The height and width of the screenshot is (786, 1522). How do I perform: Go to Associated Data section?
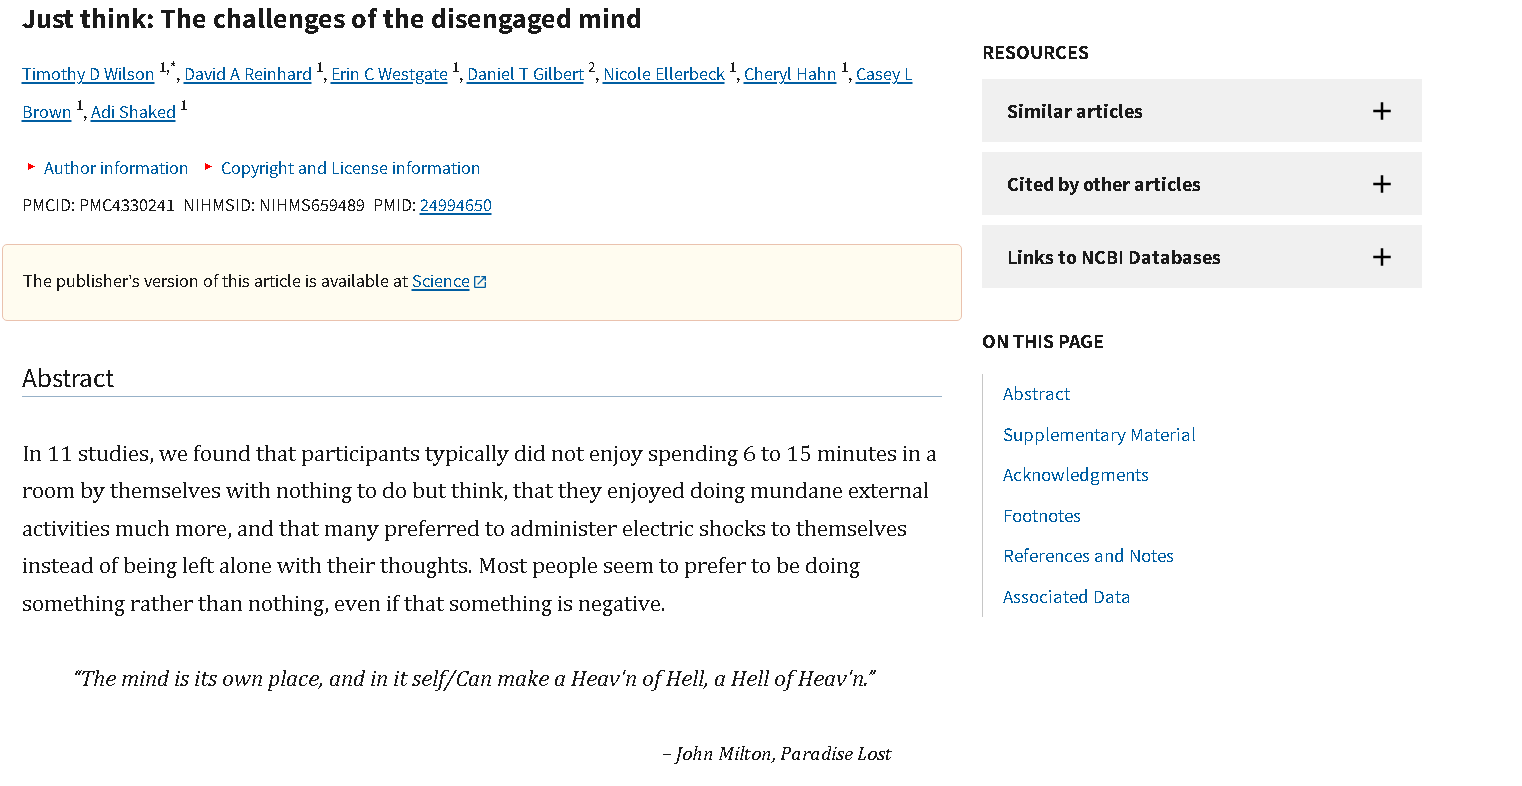(x=1066, y=597)
